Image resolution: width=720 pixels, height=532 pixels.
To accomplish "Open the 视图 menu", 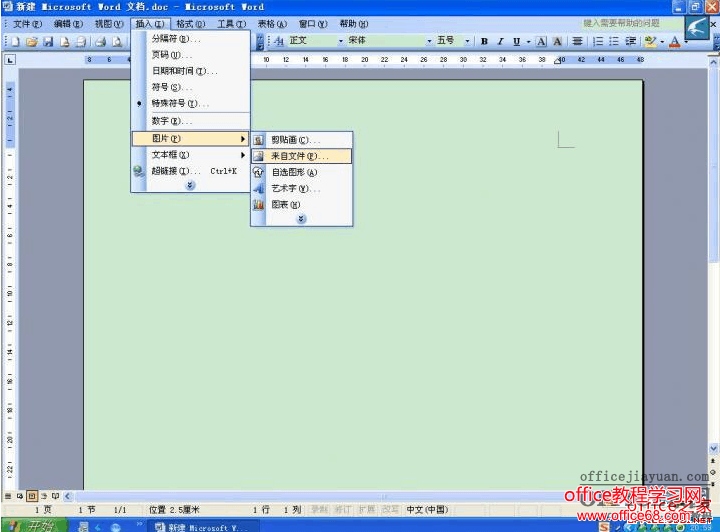I will [x=109, y=24].
